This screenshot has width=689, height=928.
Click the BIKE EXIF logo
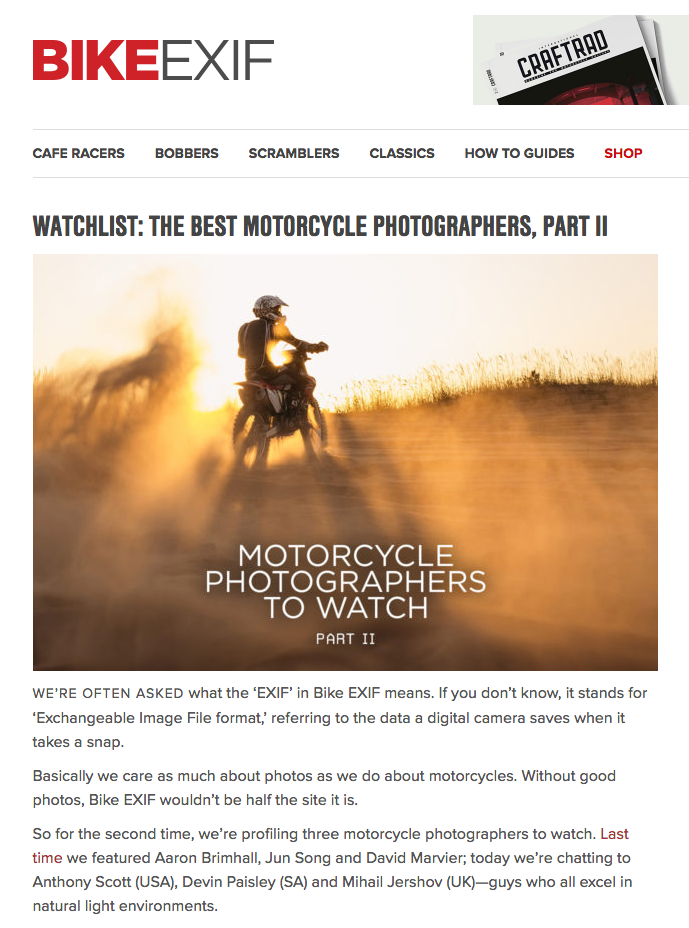(153, 60)
